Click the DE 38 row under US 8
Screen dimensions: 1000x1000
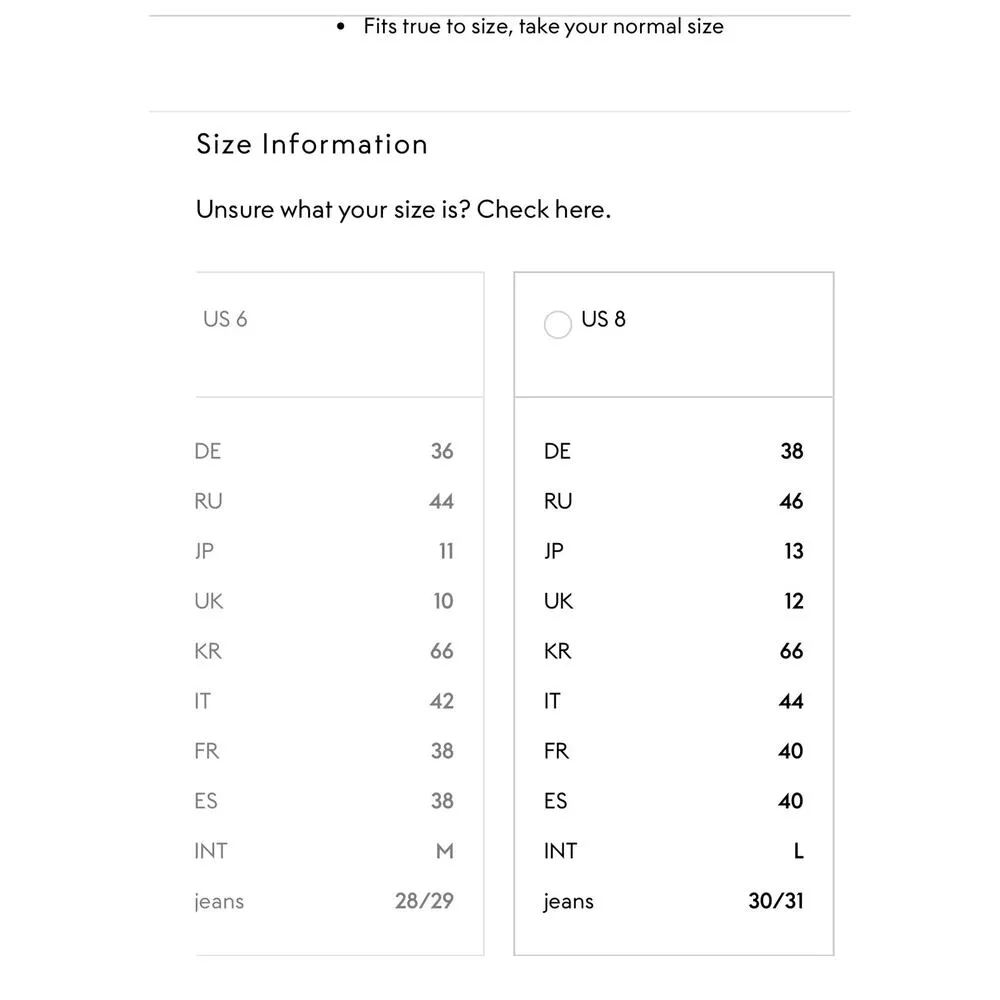click(673, 451)
